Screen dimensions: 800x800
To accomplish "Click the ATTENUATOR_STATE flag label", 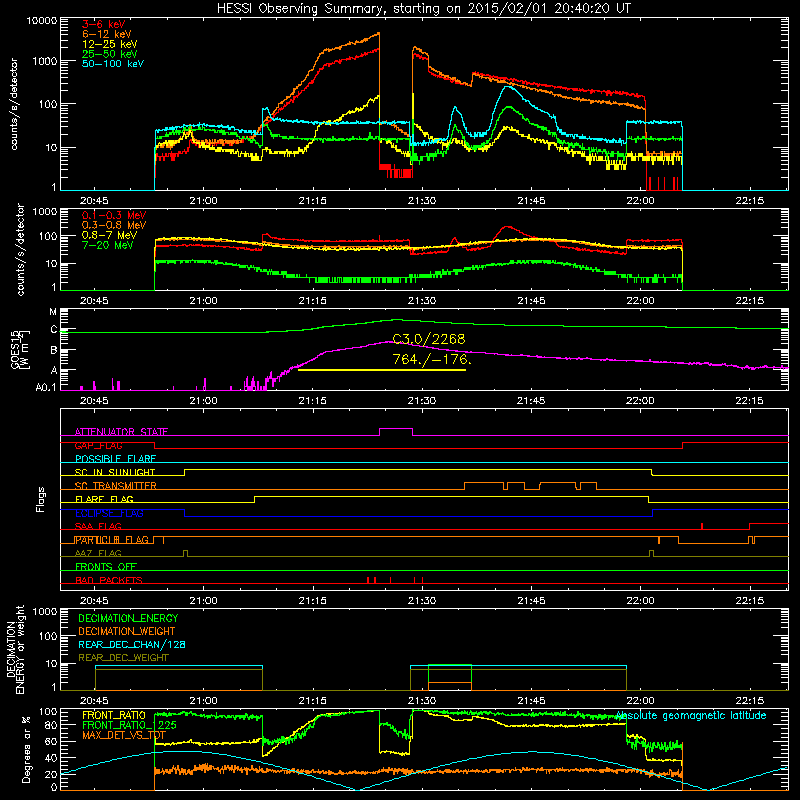I will pos(121,432).
